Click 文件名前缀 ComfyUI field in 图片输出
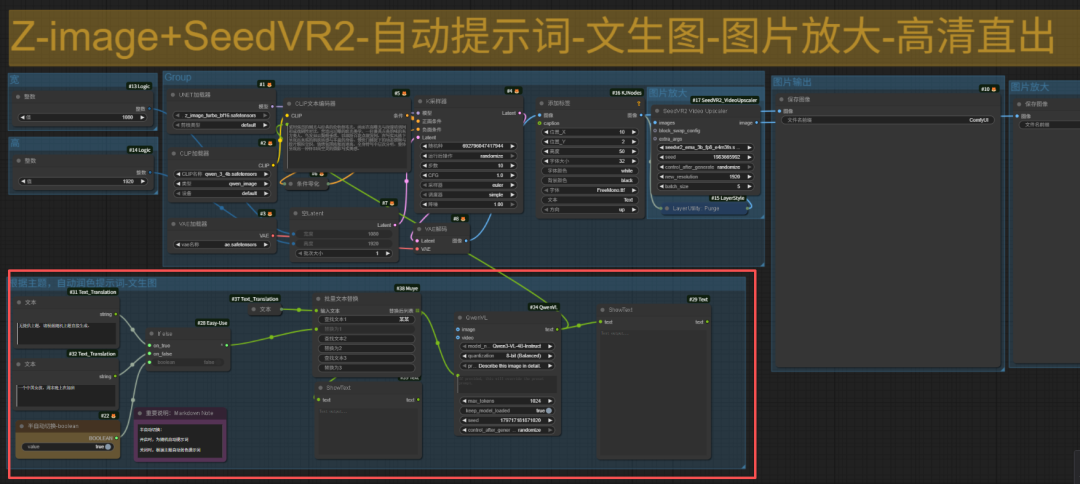 (889, 120)
